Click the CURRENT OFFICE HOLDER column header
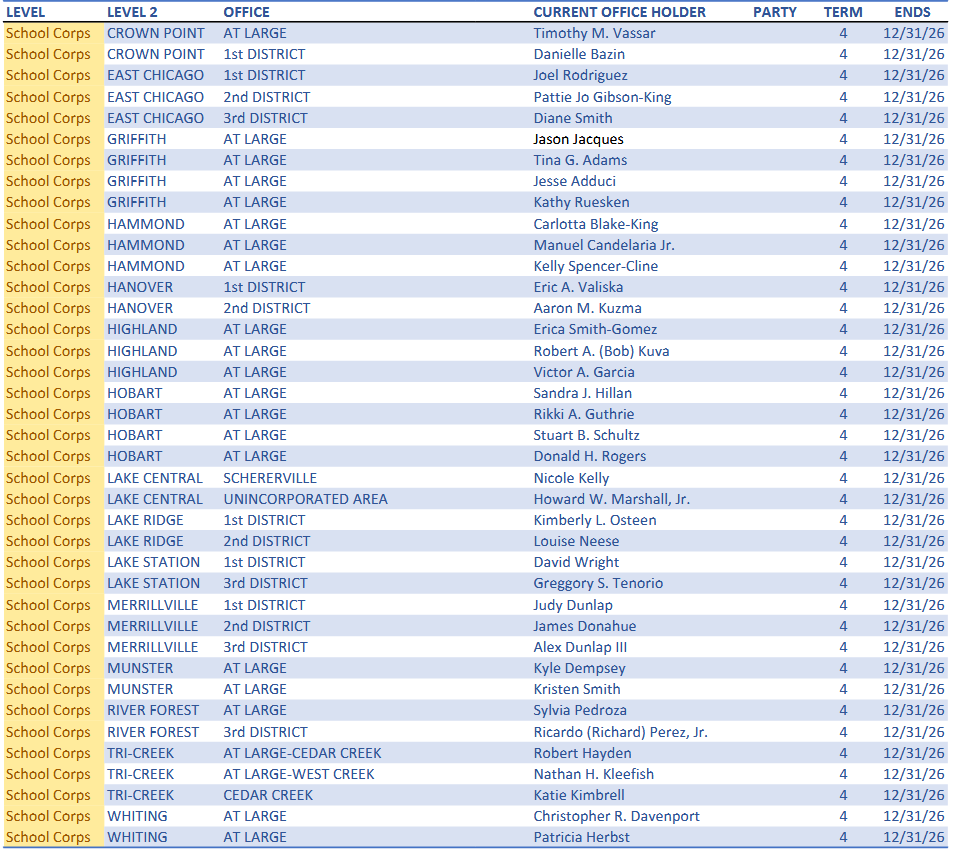Screen dimensions: 955x850 [619, 12]
